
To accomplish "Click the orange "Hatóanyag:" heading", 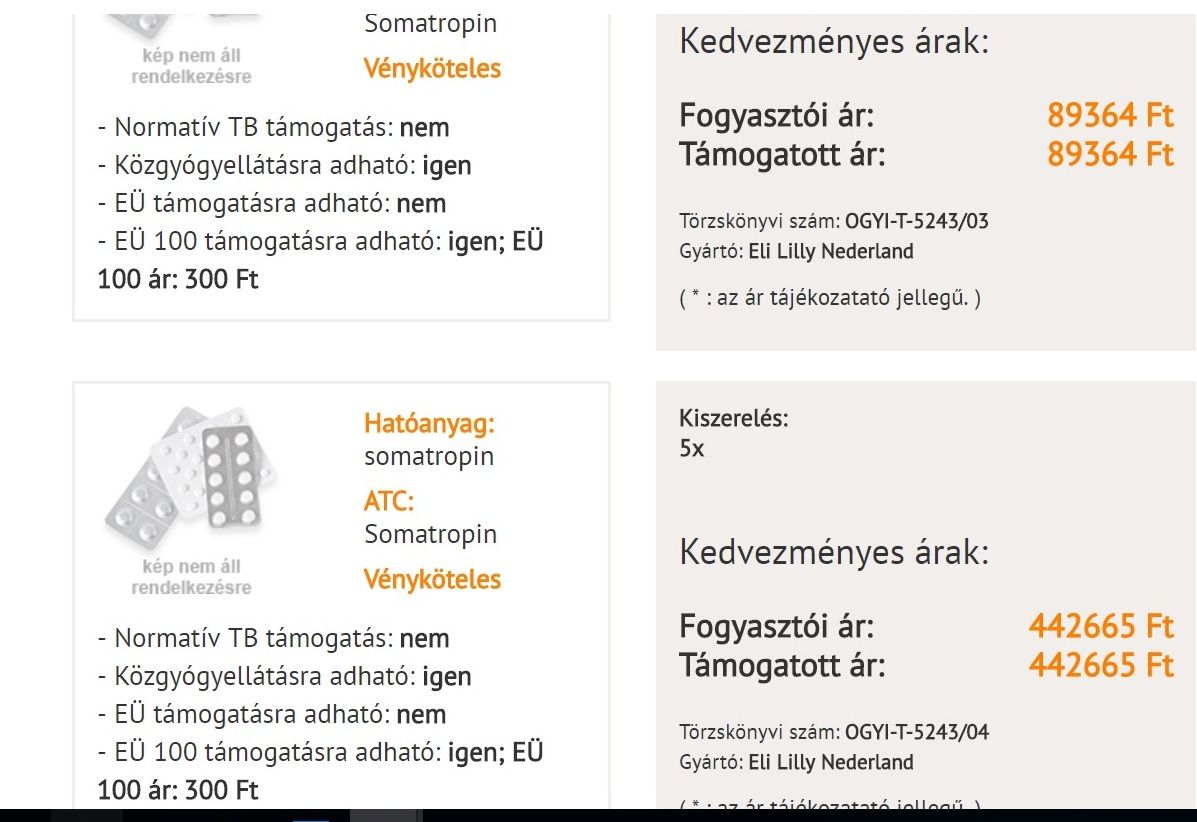I will [x=429, y=424].
